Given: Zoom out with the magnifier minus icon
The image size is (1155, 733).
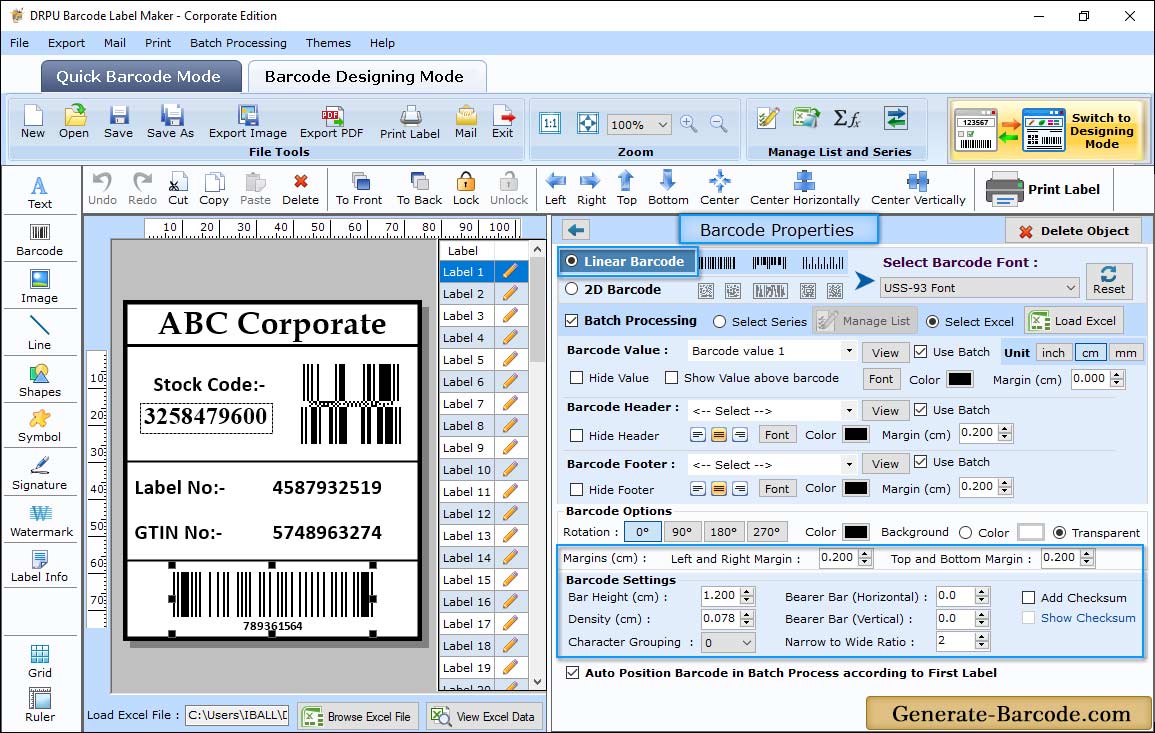Looking at the screenshot, I should point(719,124).
